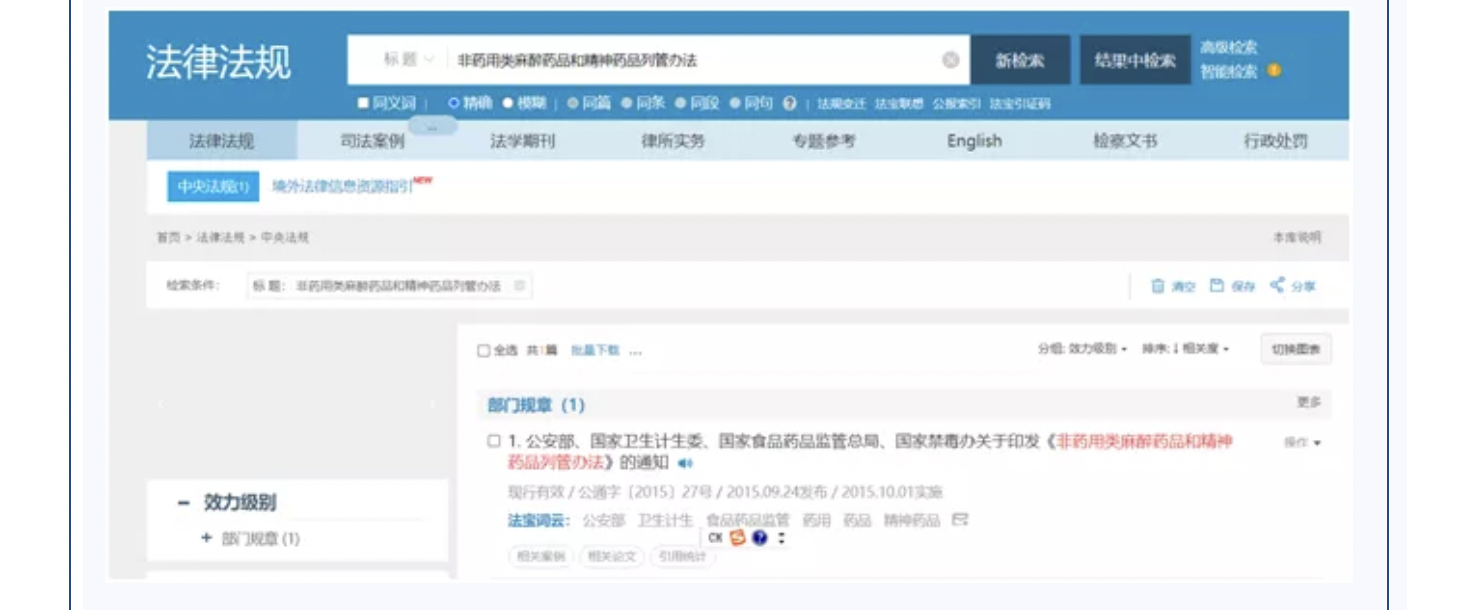Image resolution: width=1458 pixels, height=610 pixels.
Task: Switch to the 专题参考 tab
Action: click(x=824, y=141)
